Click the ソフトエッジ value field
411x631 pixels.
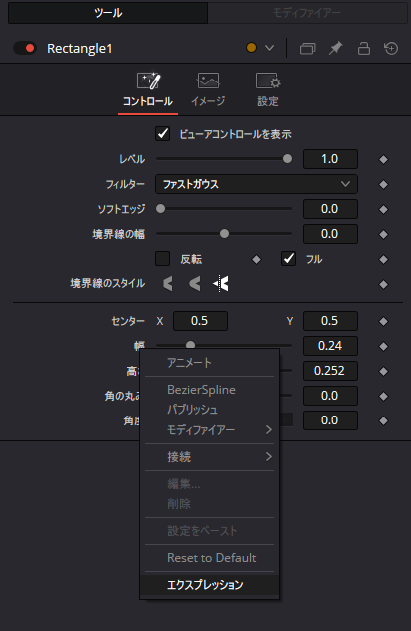(x=330, y=209)
